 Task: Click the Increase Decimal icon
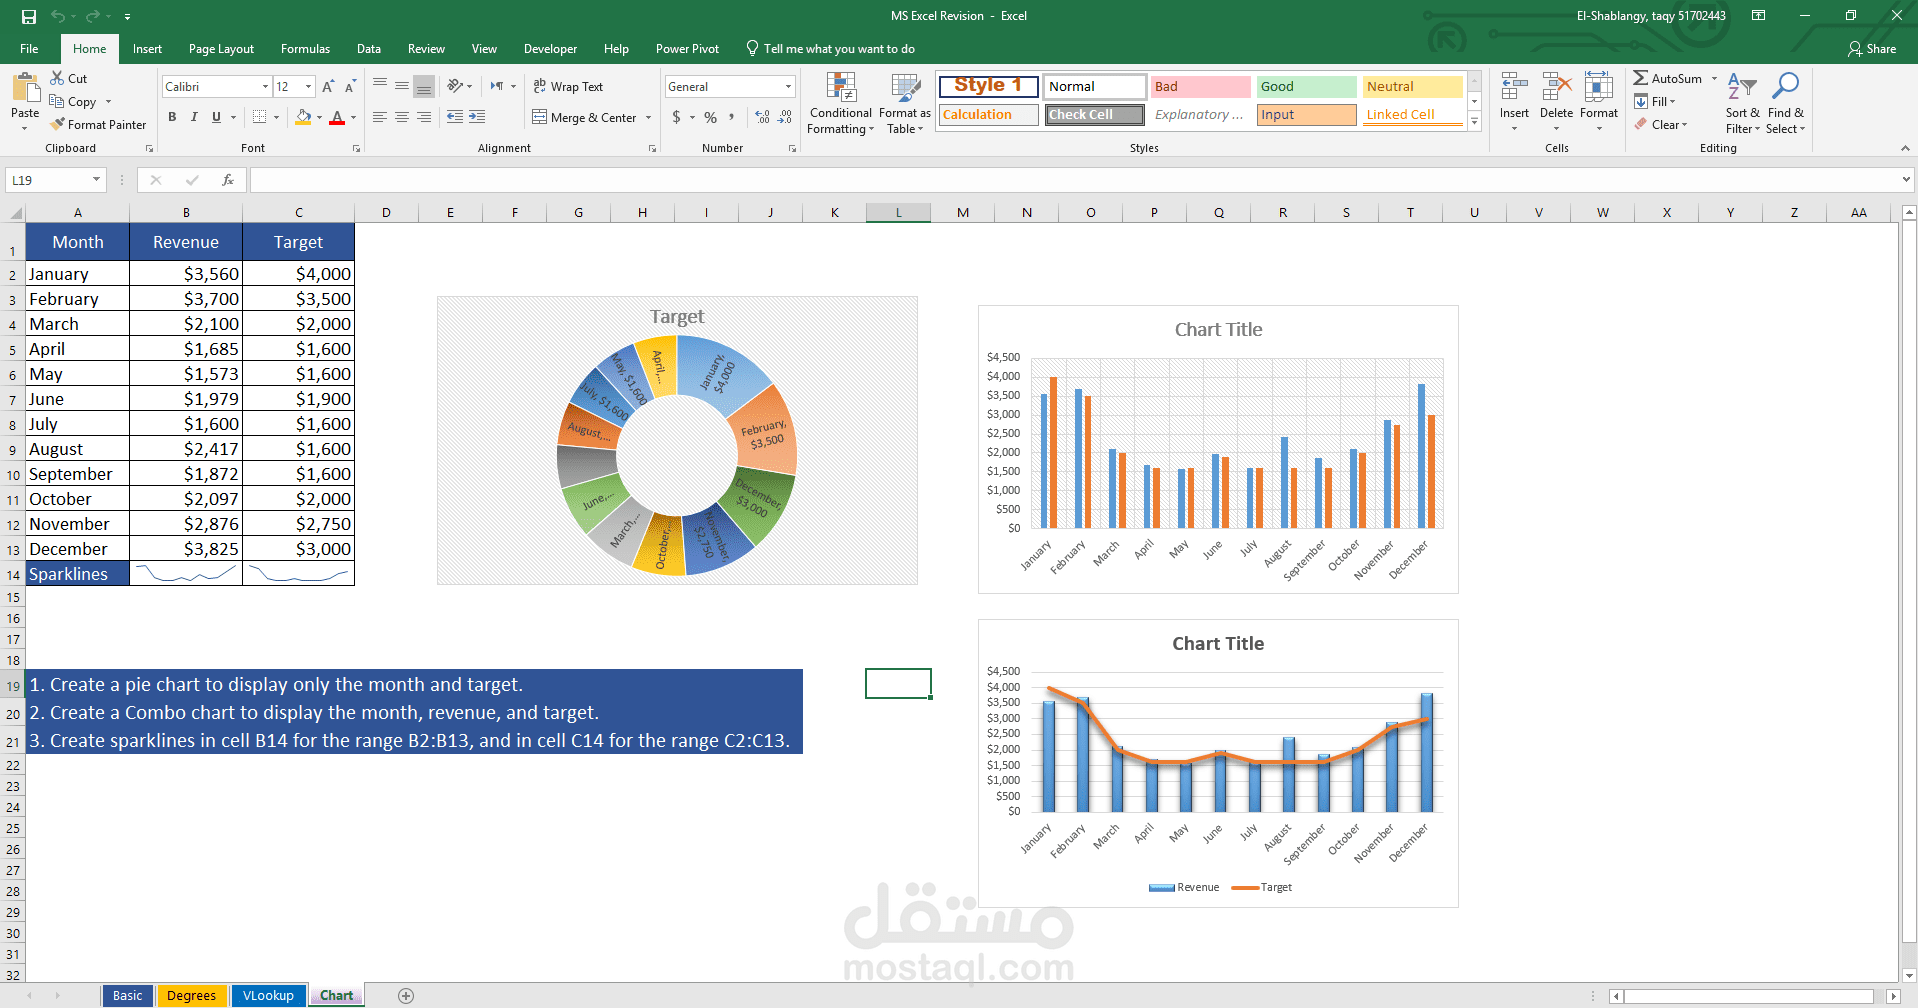[763, 117]
